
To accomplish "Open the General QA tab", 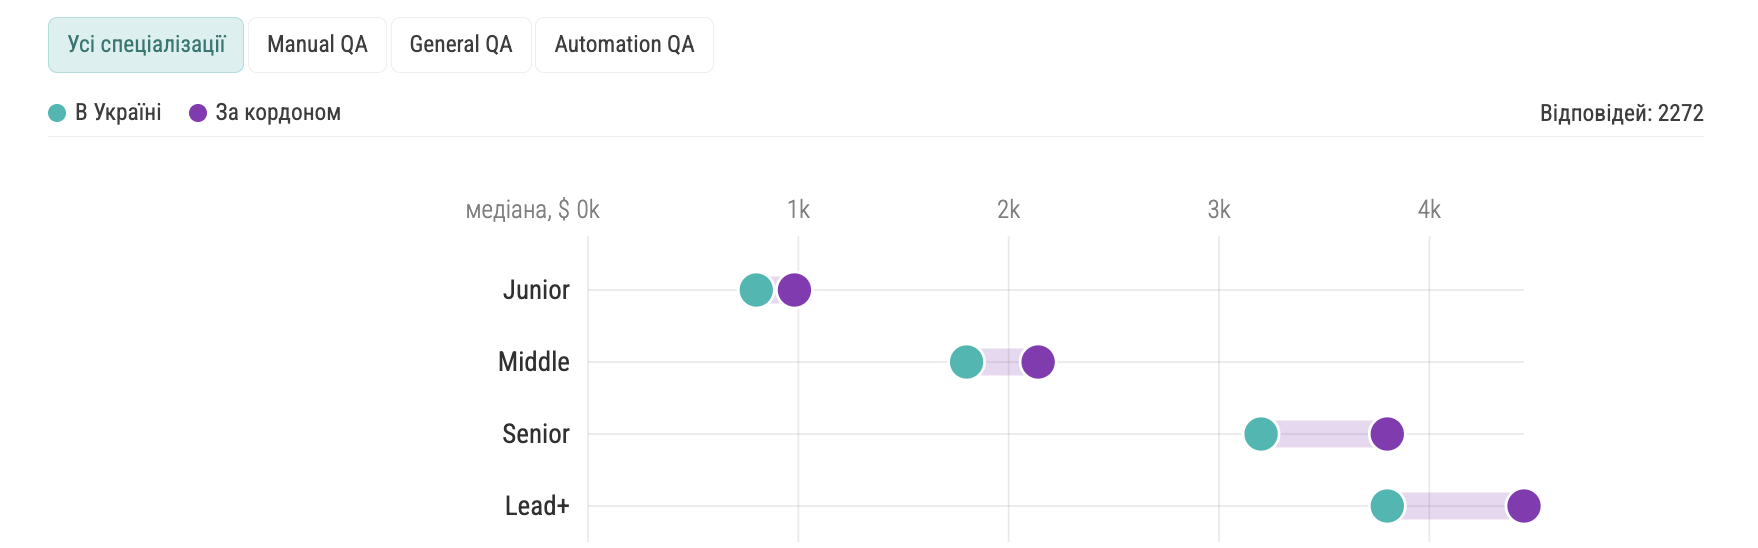I will point(461,45).
